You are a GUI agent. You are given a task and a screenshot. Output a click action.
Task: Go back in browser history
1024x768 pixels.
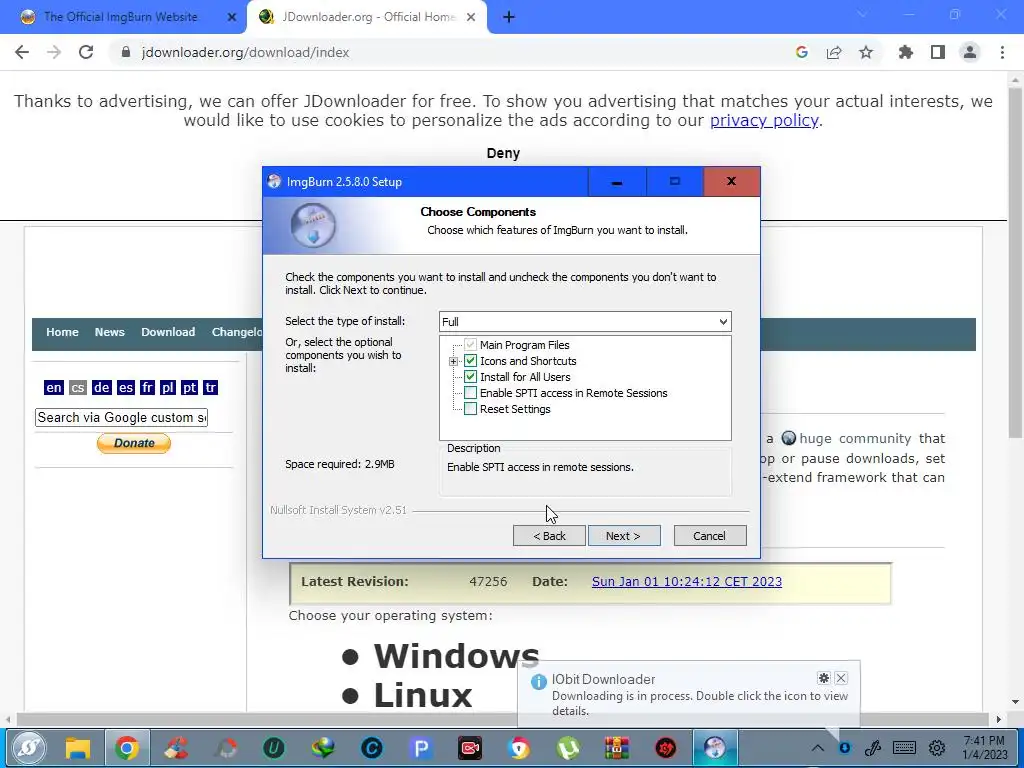22,52
